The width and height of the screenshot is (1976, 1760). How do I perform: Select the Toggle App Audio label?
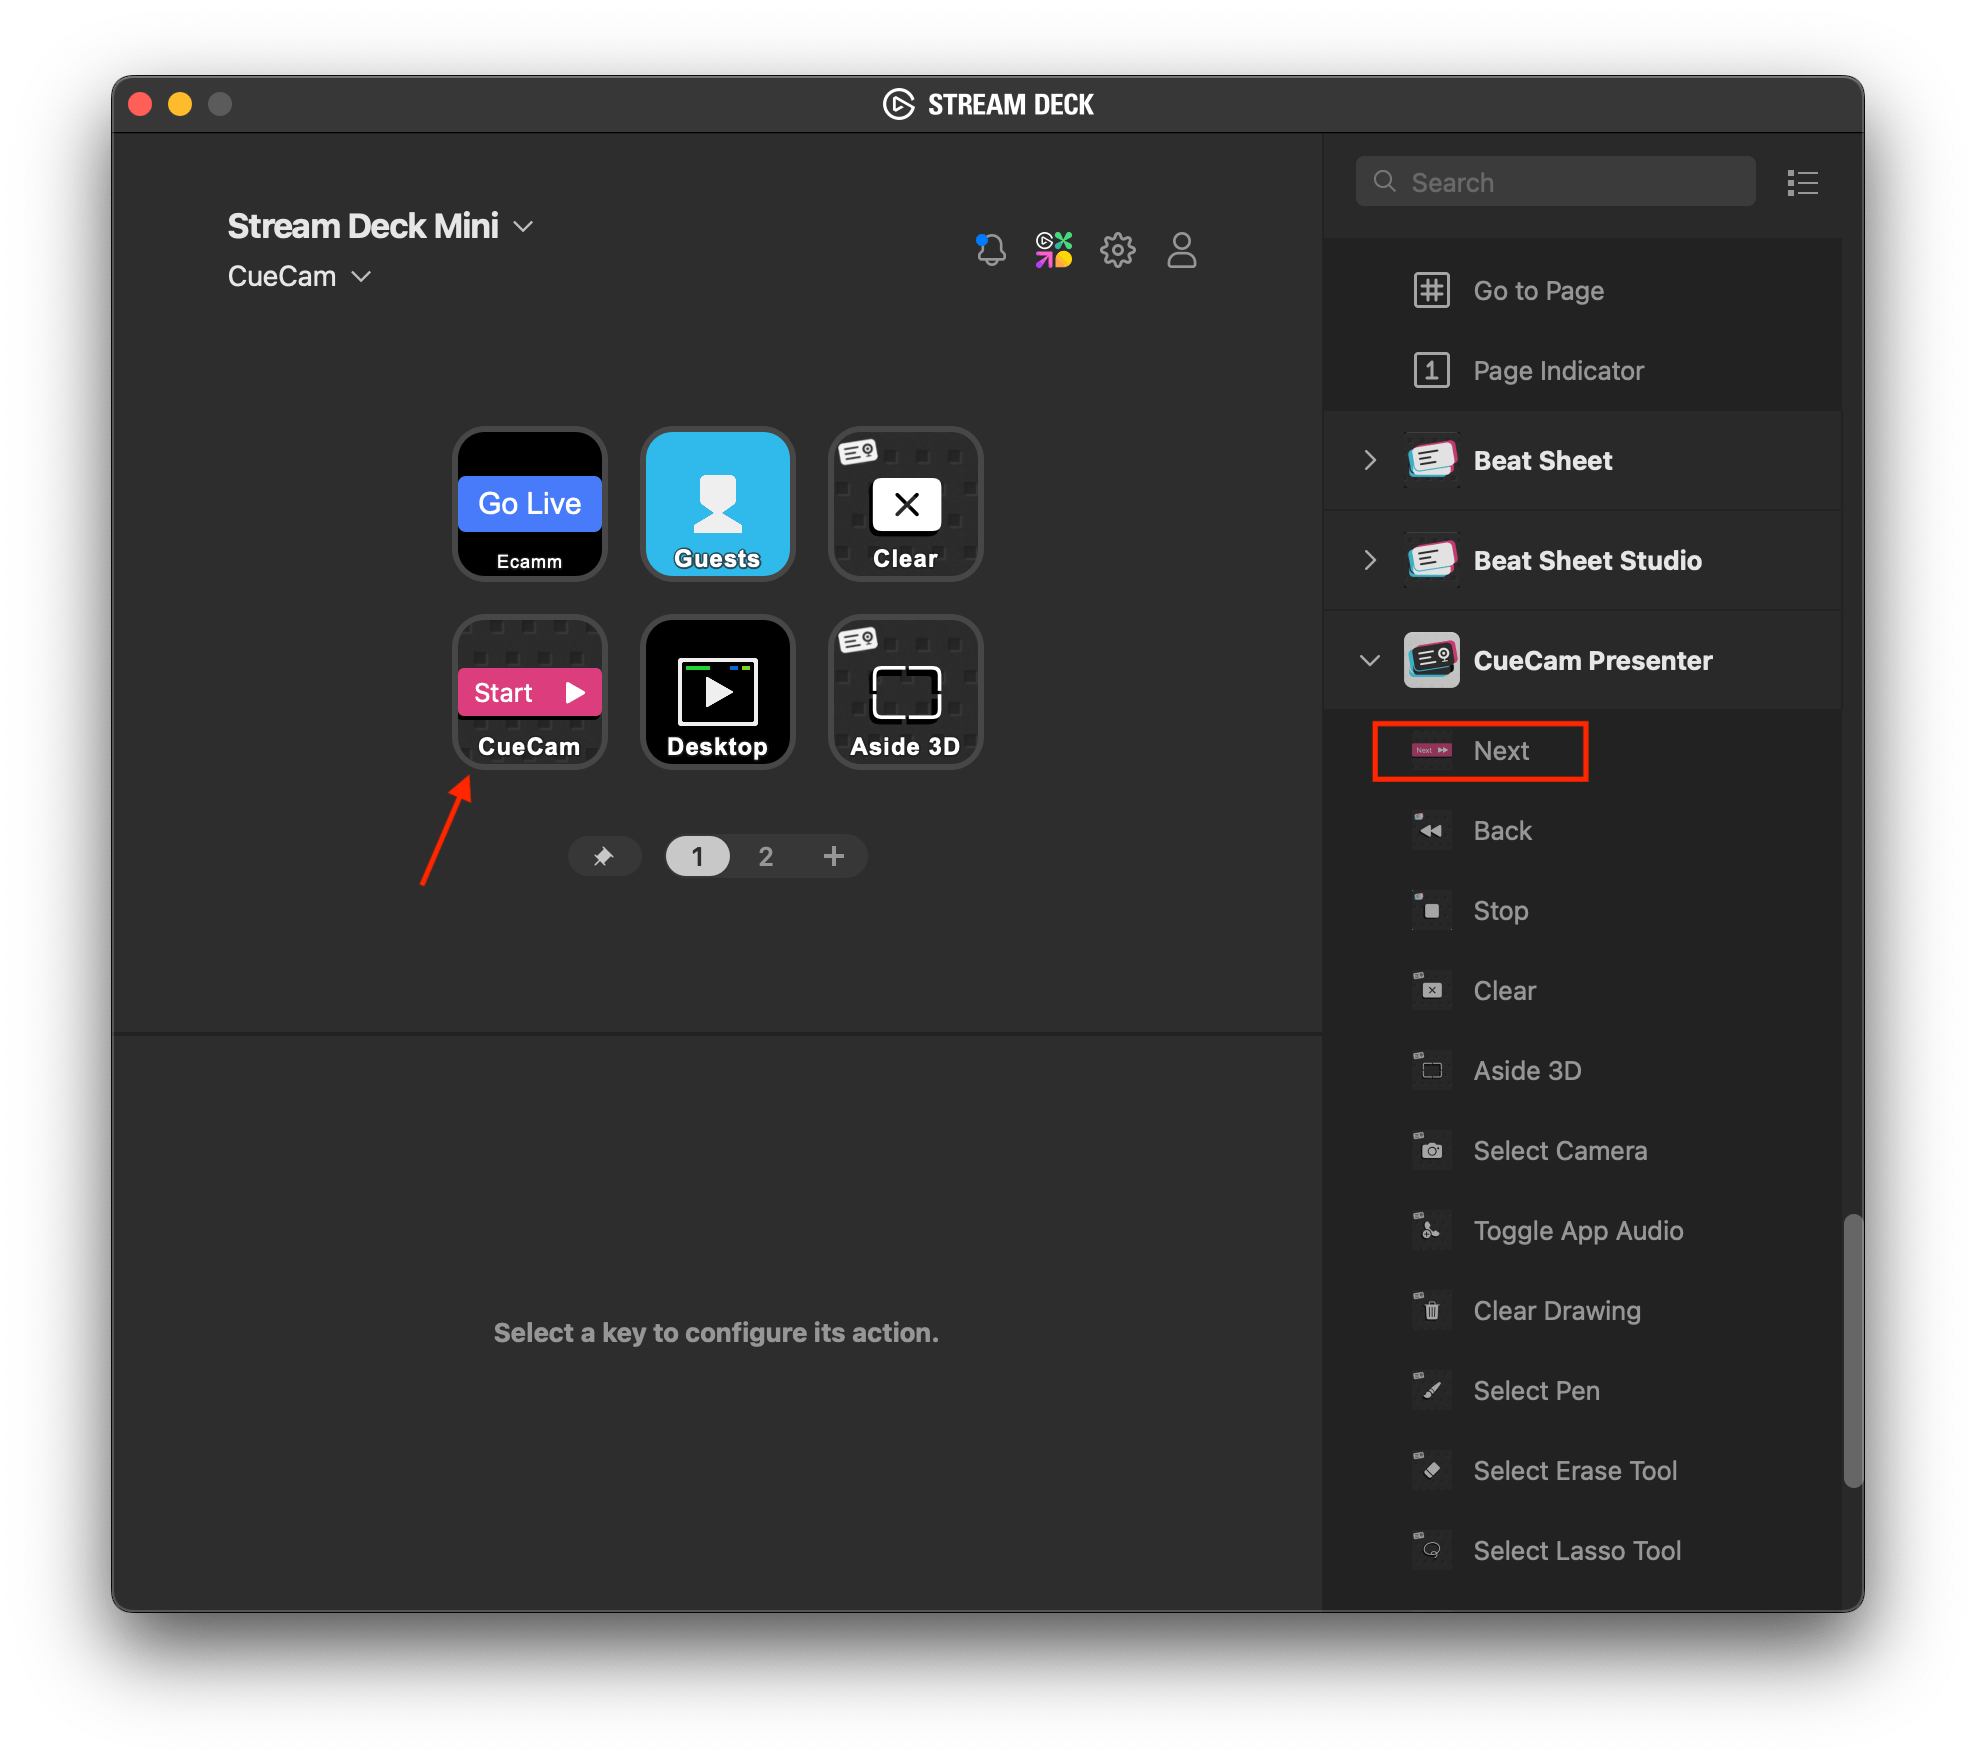pyautogui.click(x=1578, y=1230)
